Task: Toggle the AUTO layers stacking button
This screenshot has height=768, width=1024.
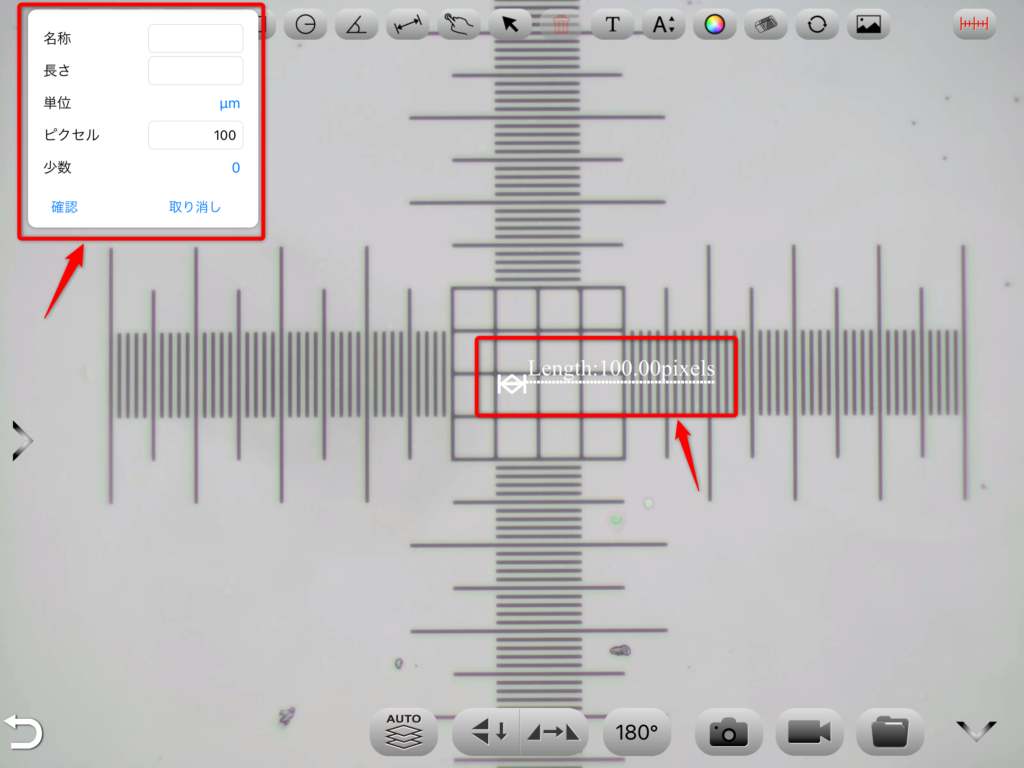Action: point(404,732)
